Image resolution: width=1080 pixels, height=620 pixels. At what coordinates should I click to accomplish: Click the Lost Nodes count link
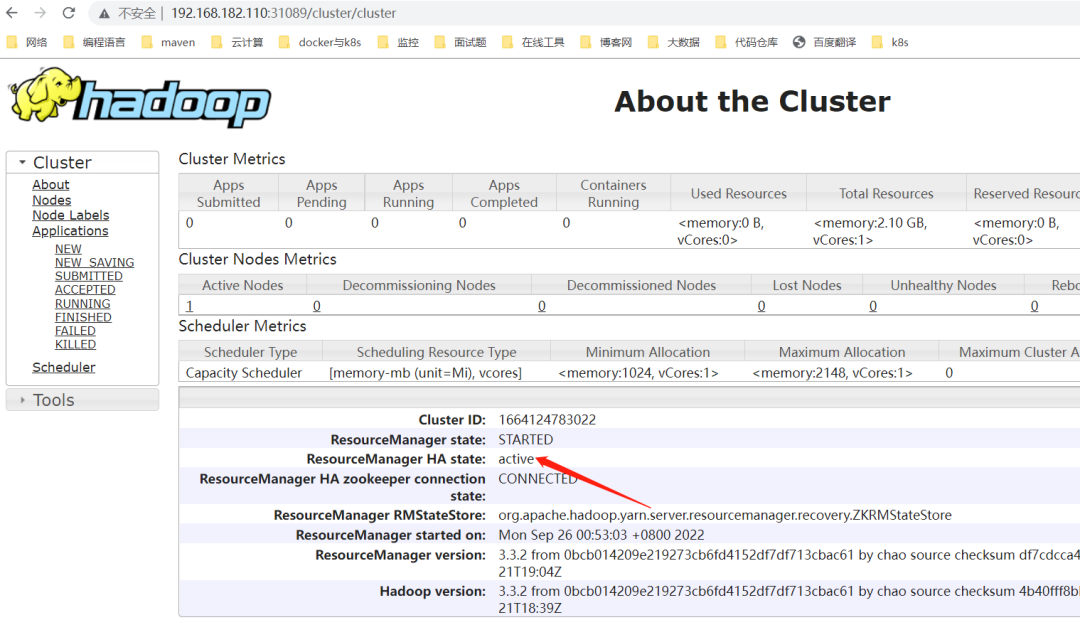(761, 306)
